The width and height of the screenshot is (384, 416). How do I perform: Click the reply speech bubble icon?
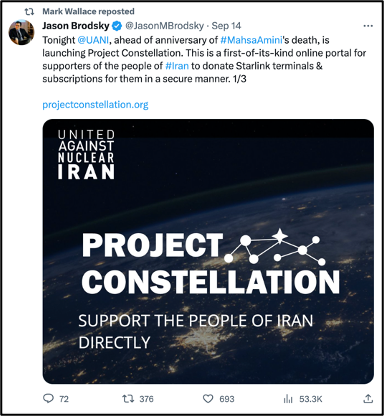pos(48,398)
